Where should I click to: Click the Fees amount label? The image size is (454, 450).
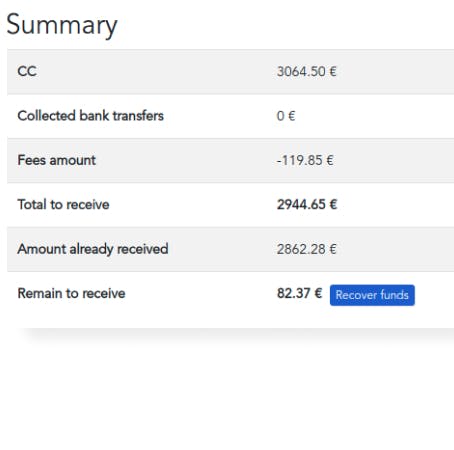[x=57, y=160]
